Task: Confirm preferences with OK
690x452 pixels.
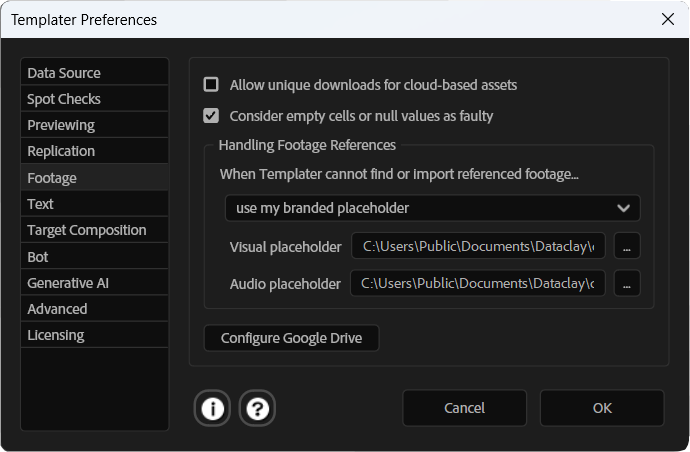Action: point(602,408)
